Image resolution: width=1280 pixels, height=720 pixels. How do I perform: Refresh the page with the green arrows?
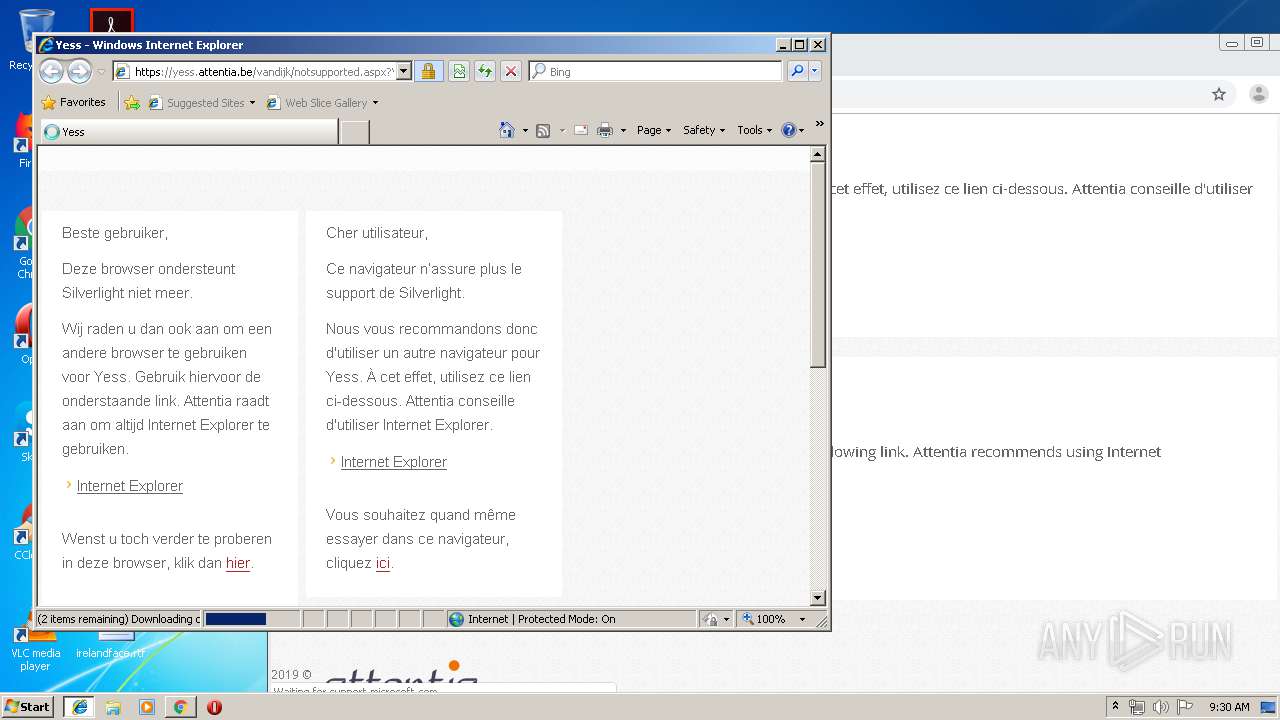484,71
